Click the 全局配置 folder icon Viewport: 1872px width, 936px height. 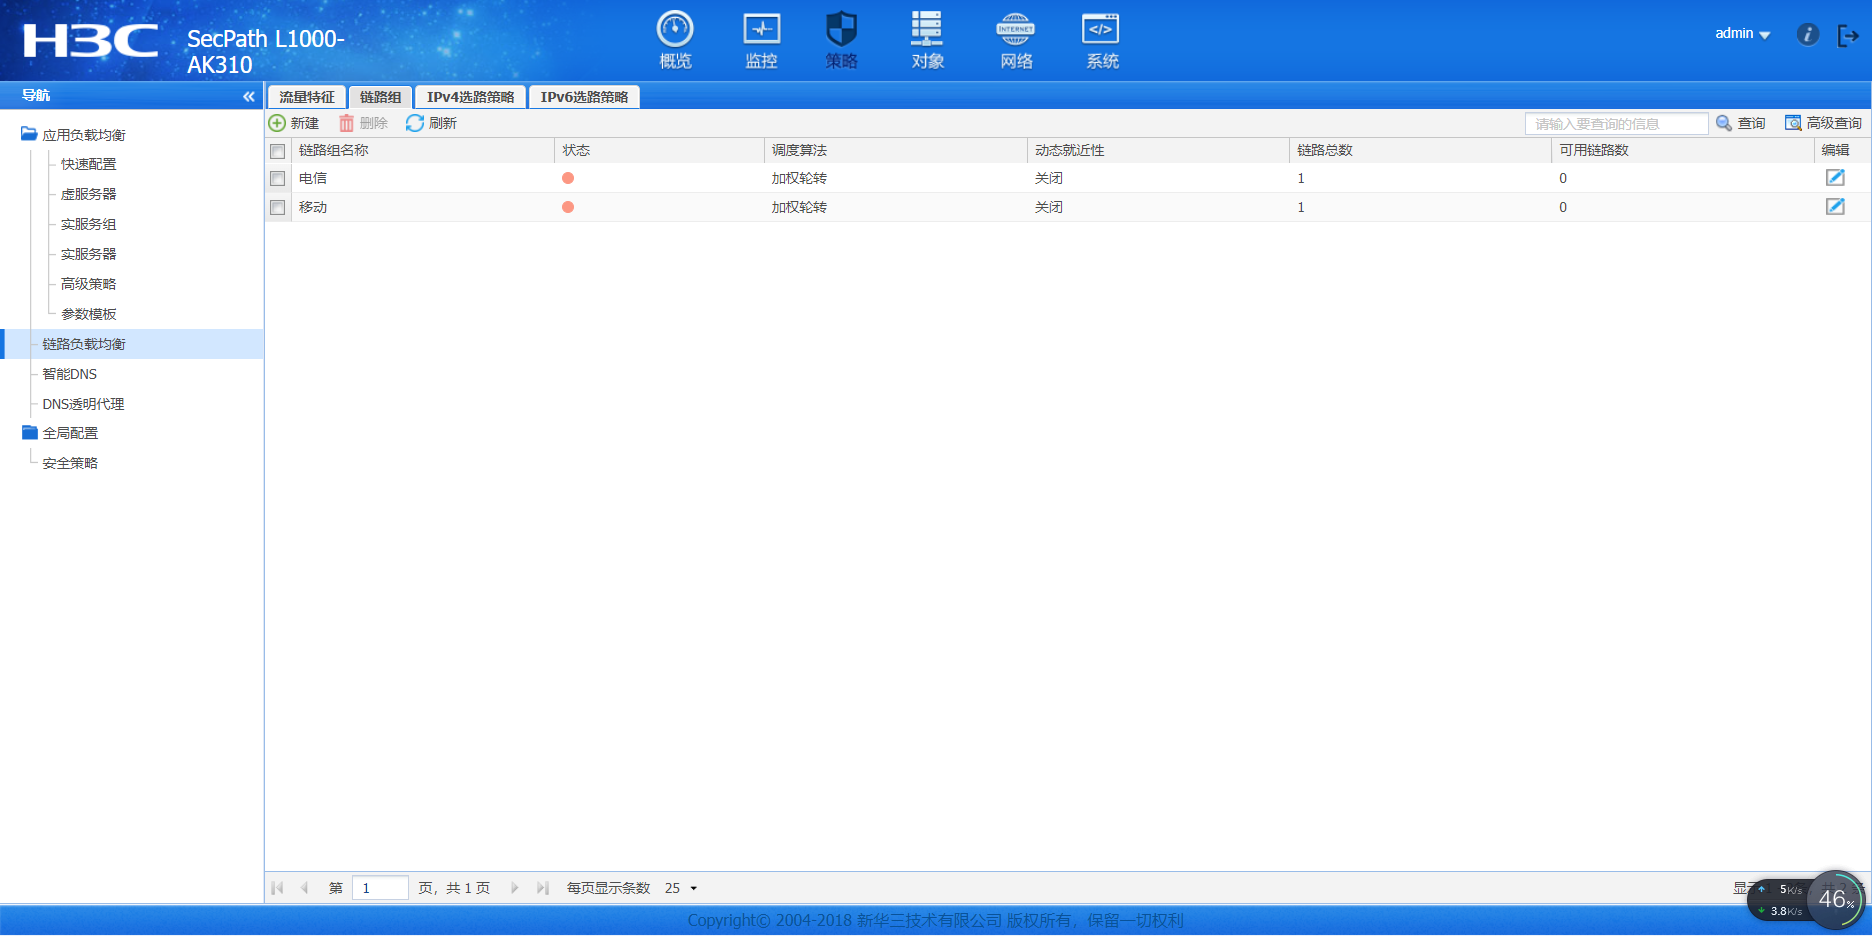coord(30,432)
